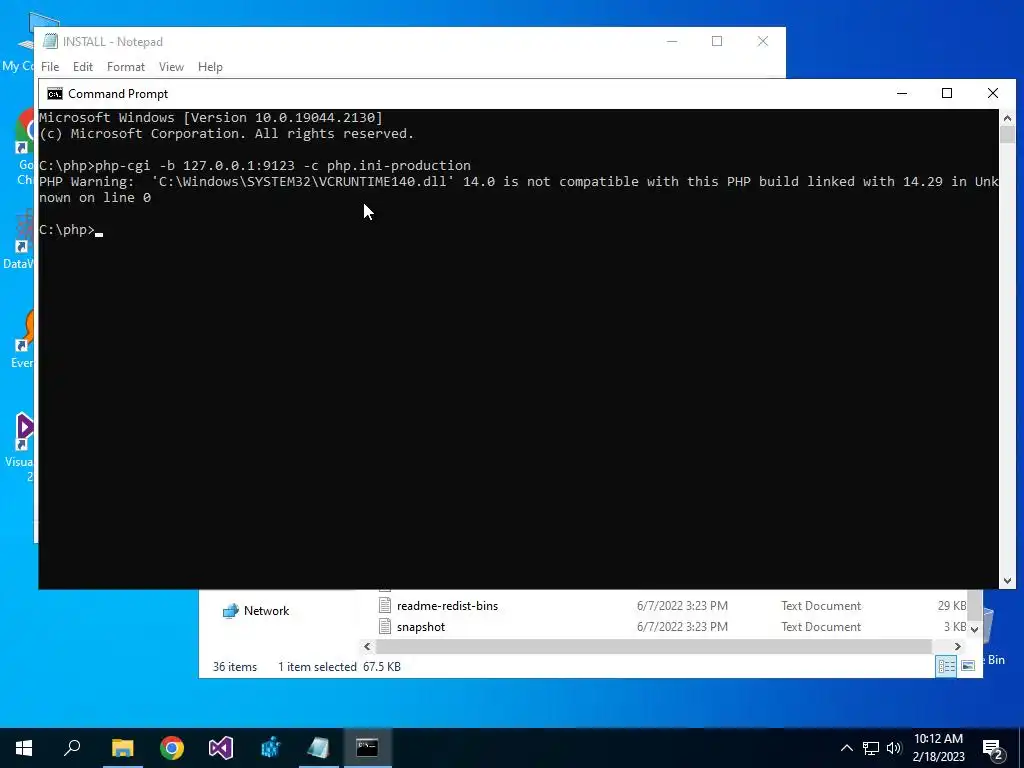Open Google Chrome from taskbar
This screenshot has width=1024, height=768.
(172, 748)
